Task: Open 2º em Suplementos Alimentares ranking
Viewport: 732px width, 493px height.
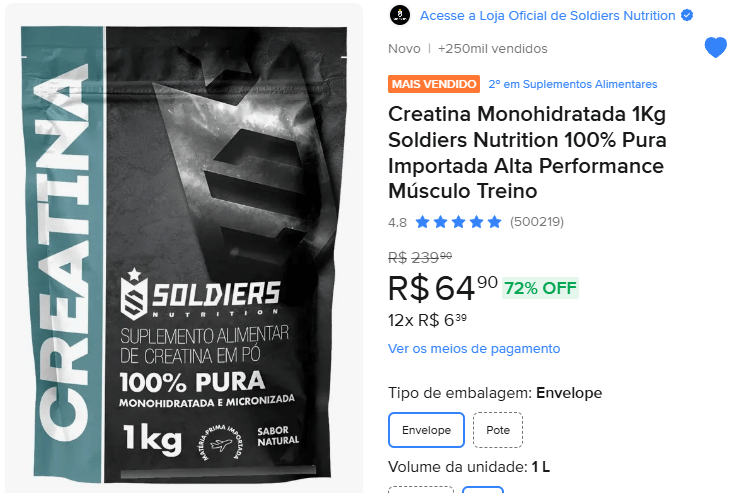Action: click(x=573, y=84)
